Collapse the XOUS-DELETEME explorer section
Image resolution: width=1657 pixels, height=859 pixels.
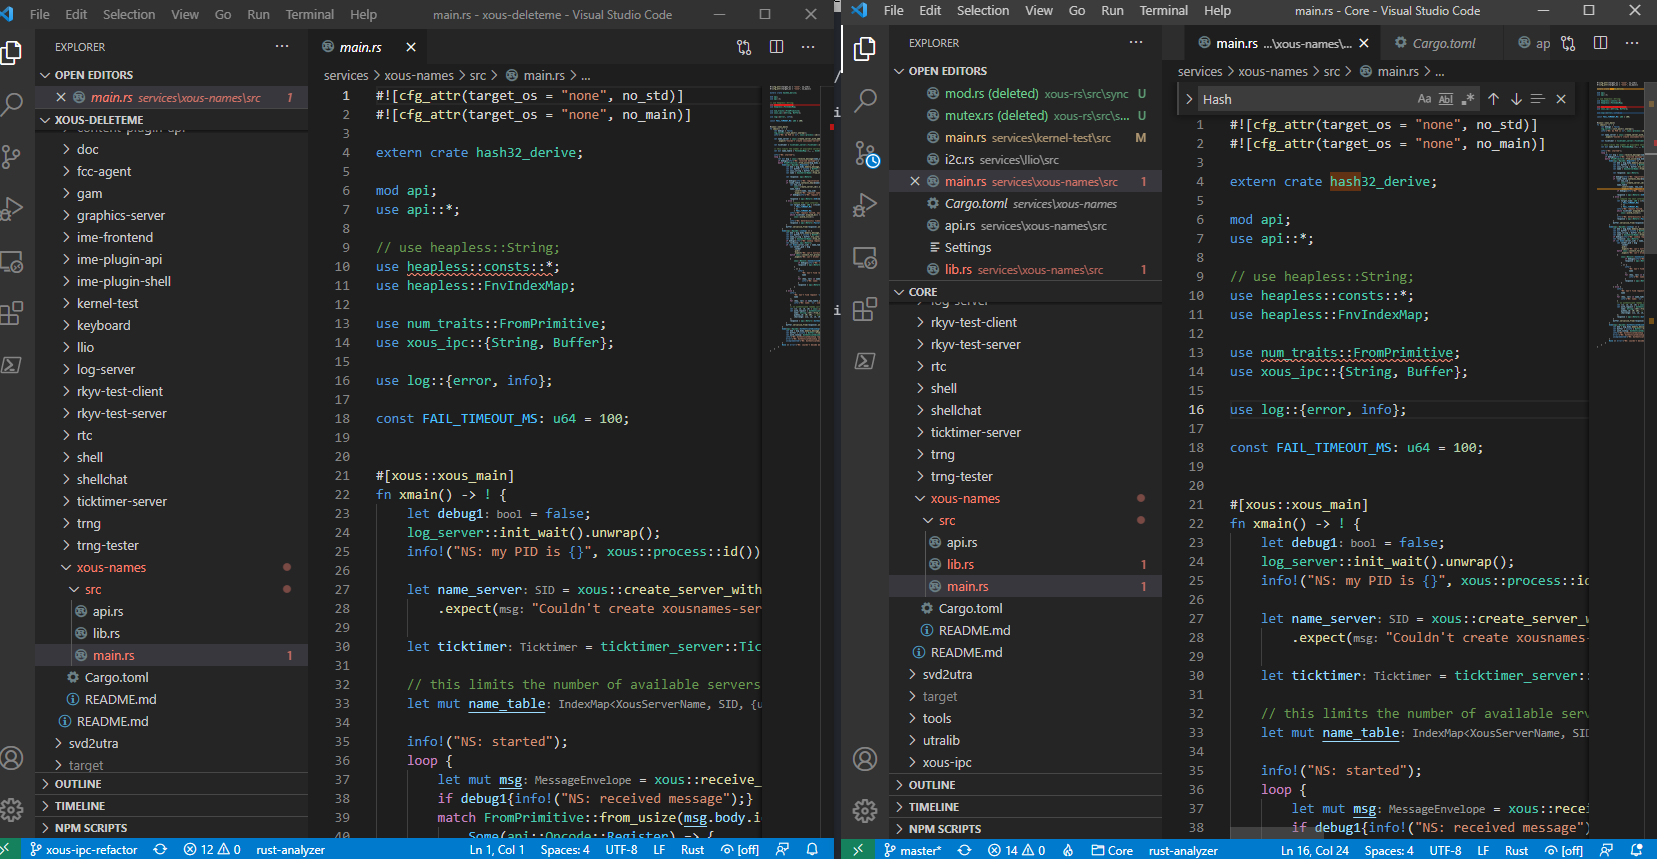pyautogui.click(x=98, y=120)
